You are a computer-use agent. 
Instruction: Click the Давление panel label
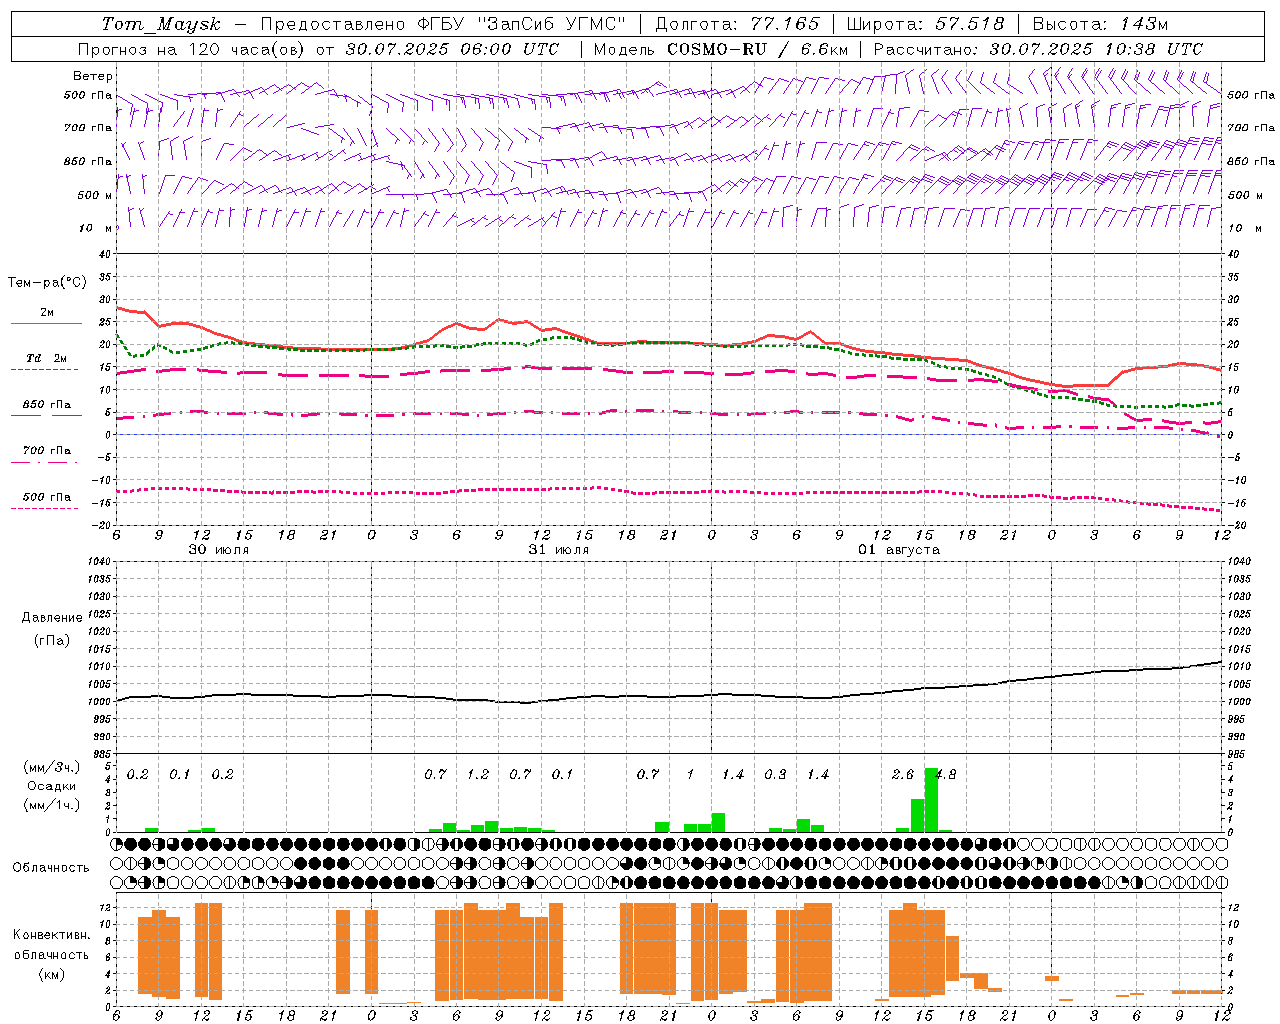[x=52, y=618]
